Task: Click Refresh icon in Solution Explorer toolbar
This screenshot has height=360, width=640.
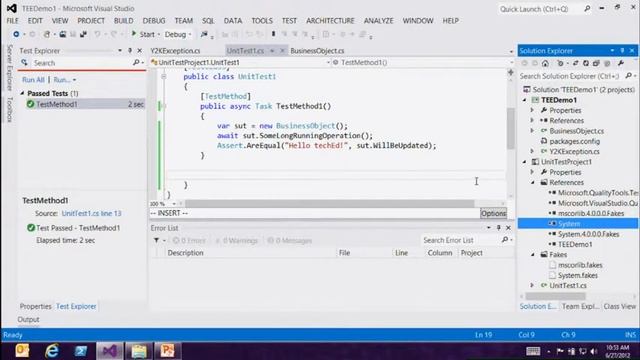Action: 586,63
